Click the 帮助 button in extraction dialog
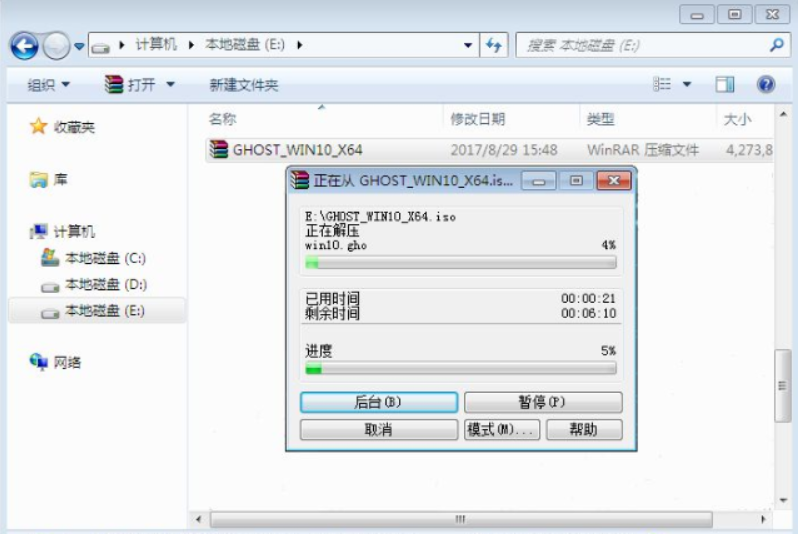 click(x=584, y=430)
